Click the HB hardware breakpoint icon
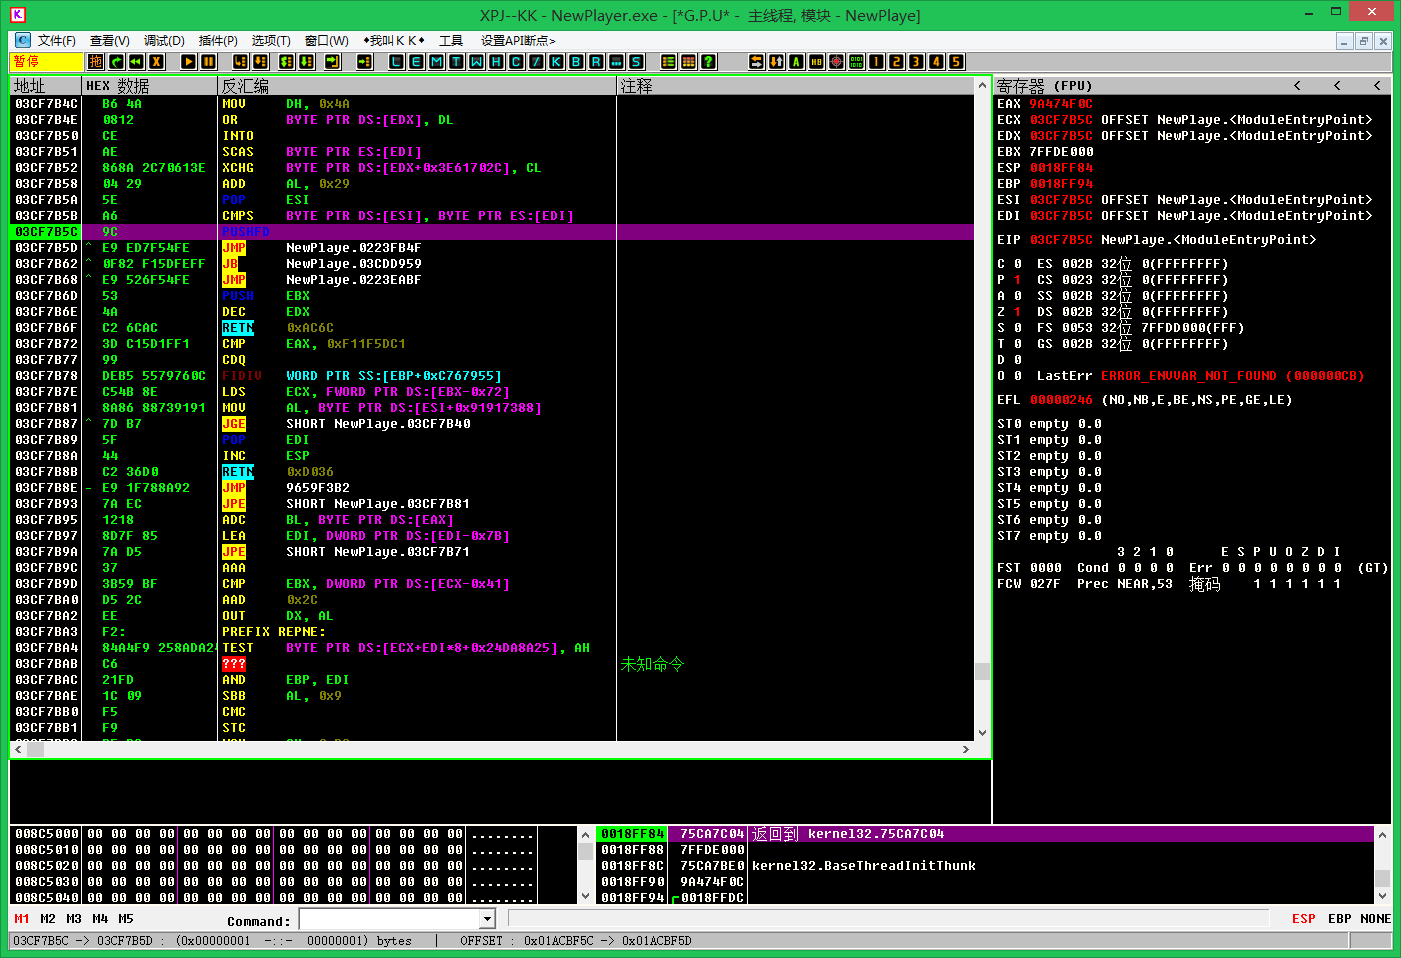Screen dimensions: 1401x958 pos(816,62)
